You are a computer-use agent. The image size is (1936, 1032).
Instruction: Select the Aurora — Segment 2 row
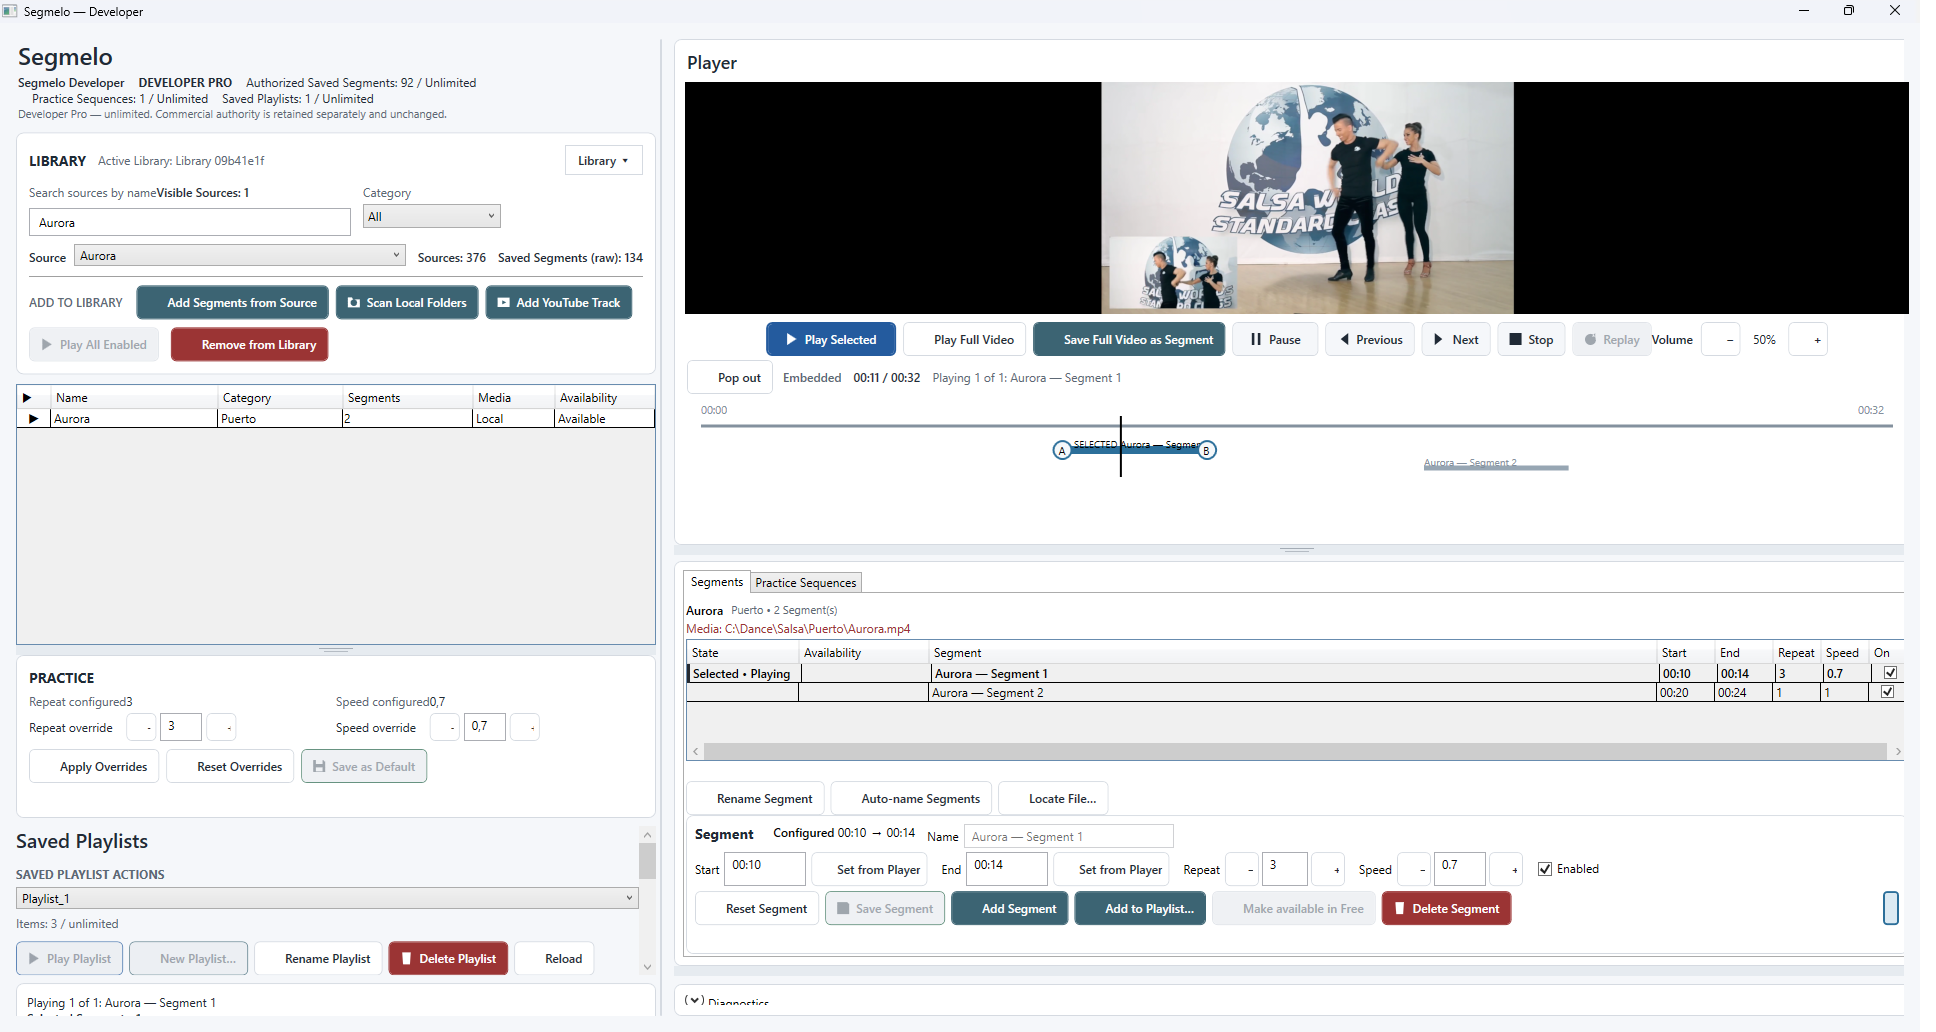(x=1295, y=693)
